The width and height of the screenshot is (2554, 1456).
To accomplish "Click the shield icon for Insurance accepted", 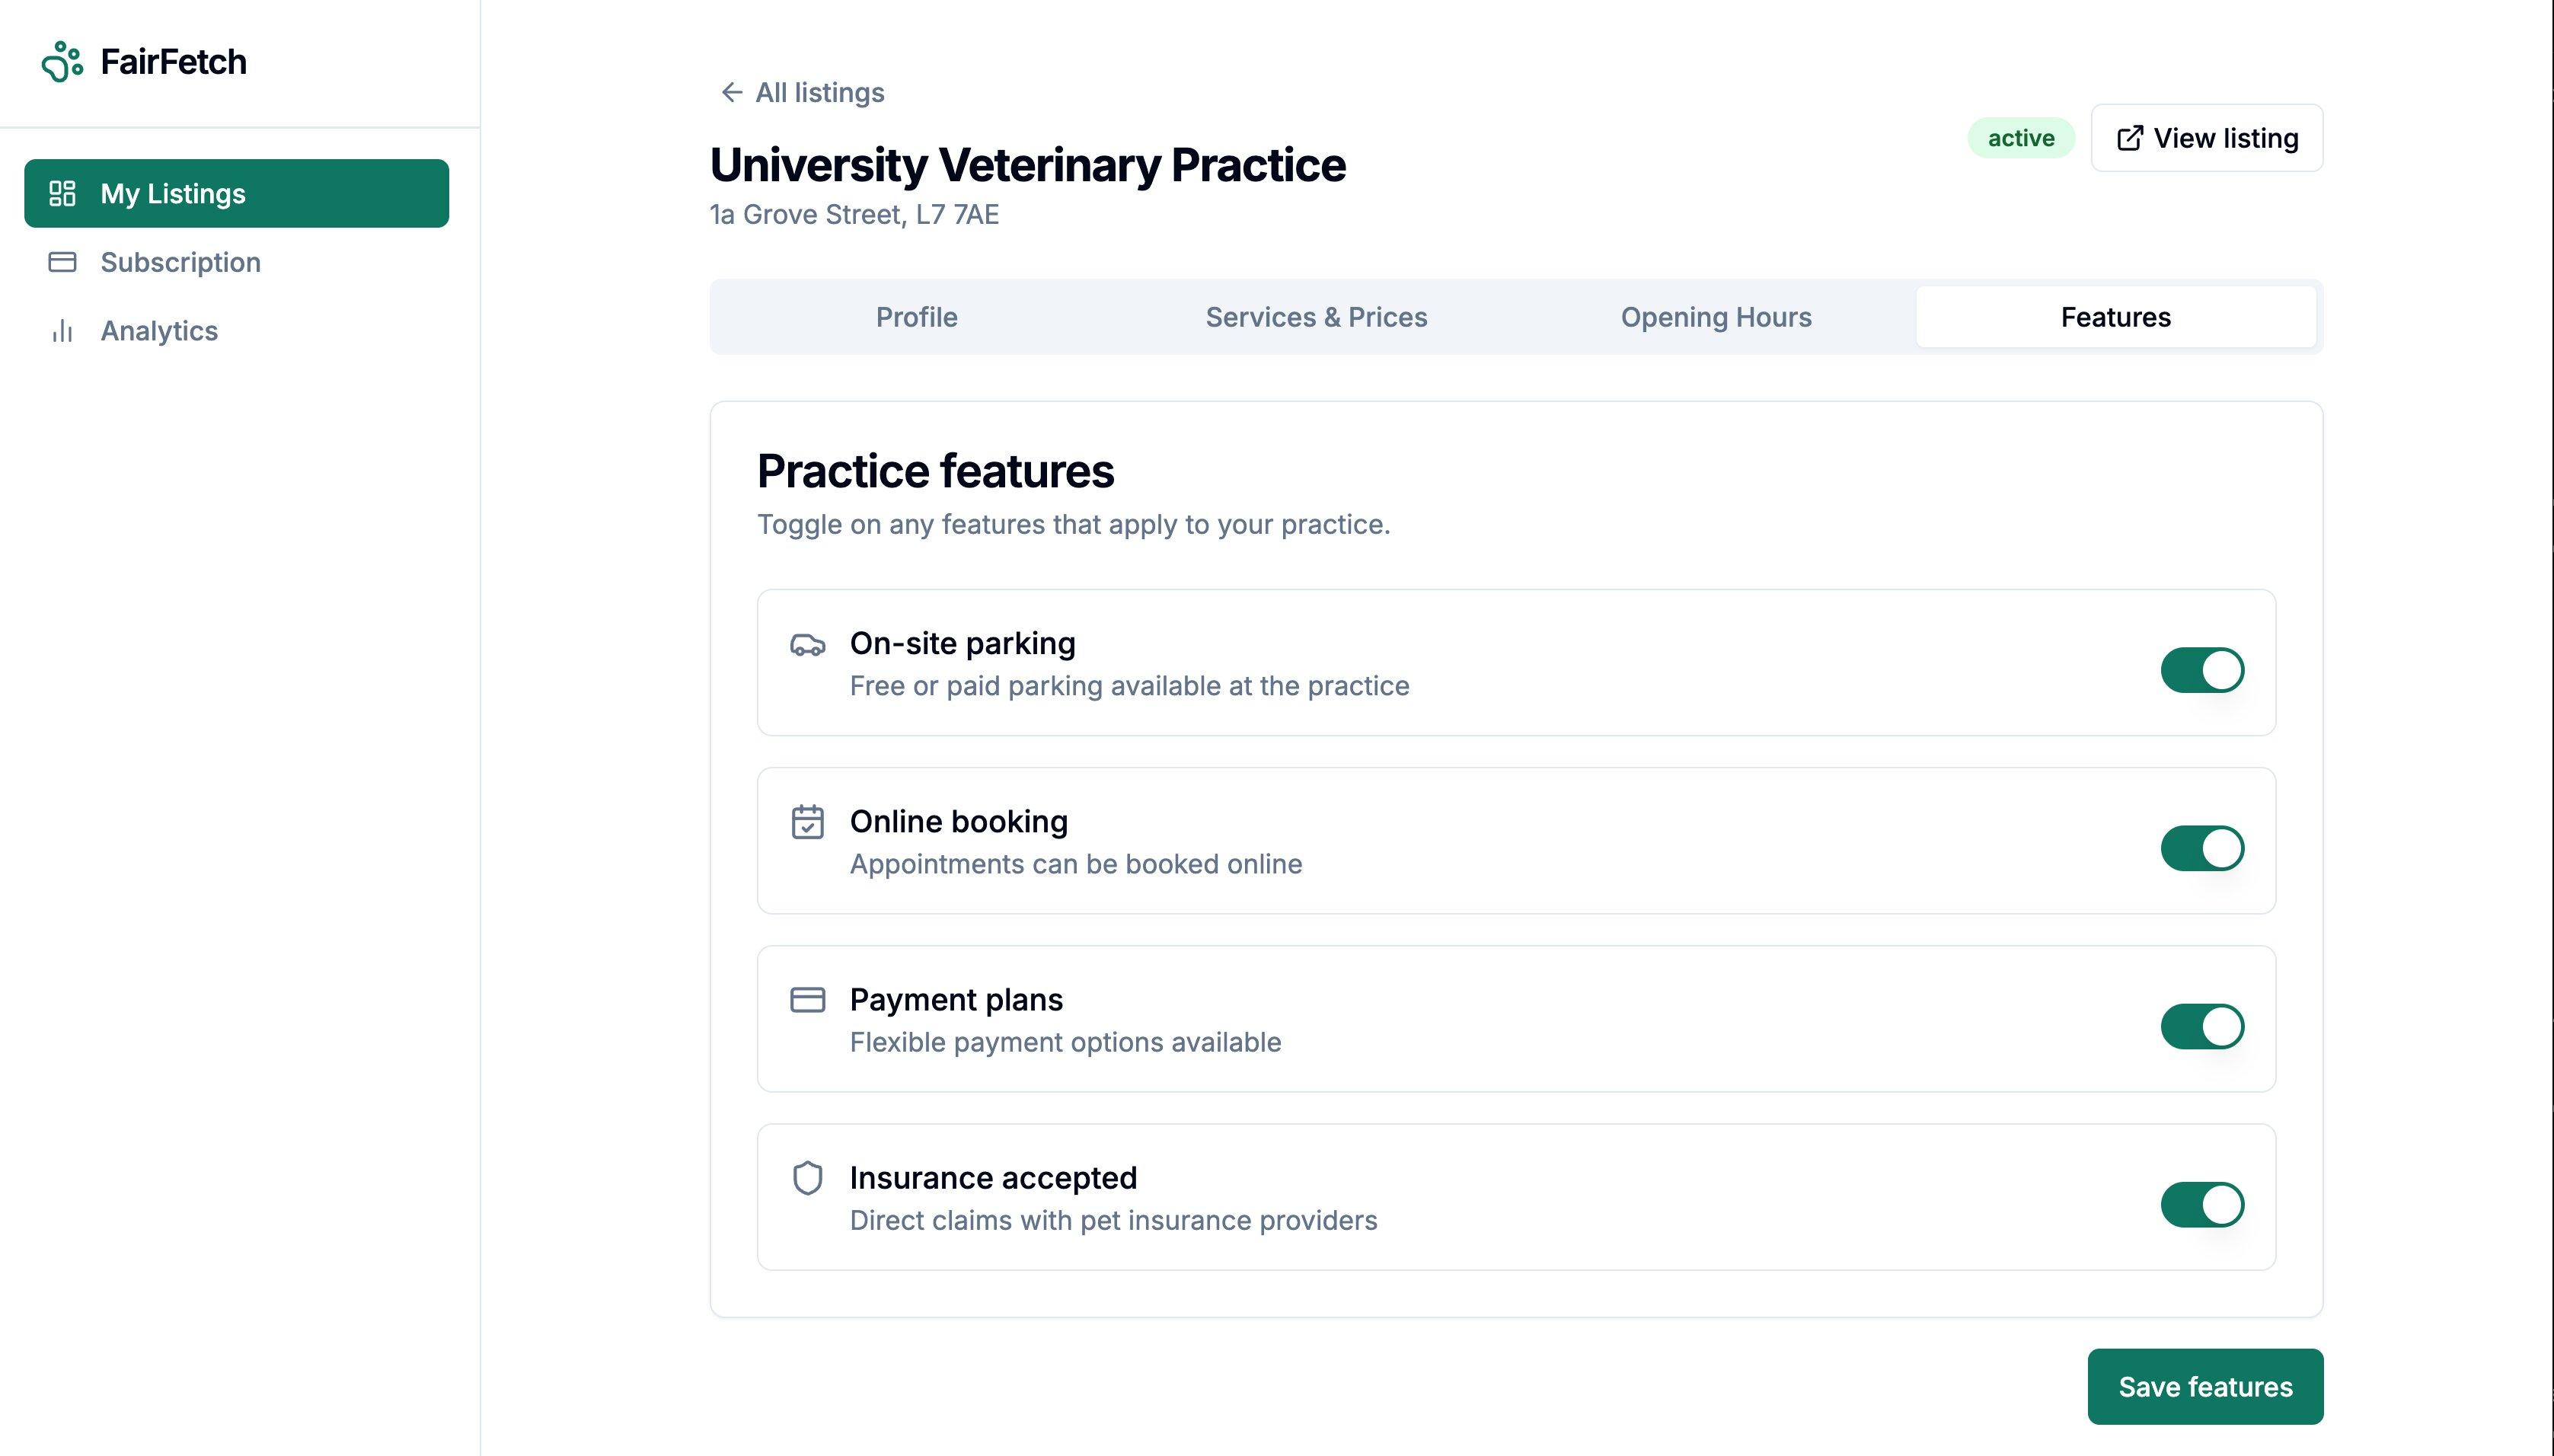I will tap(807, 1178).
